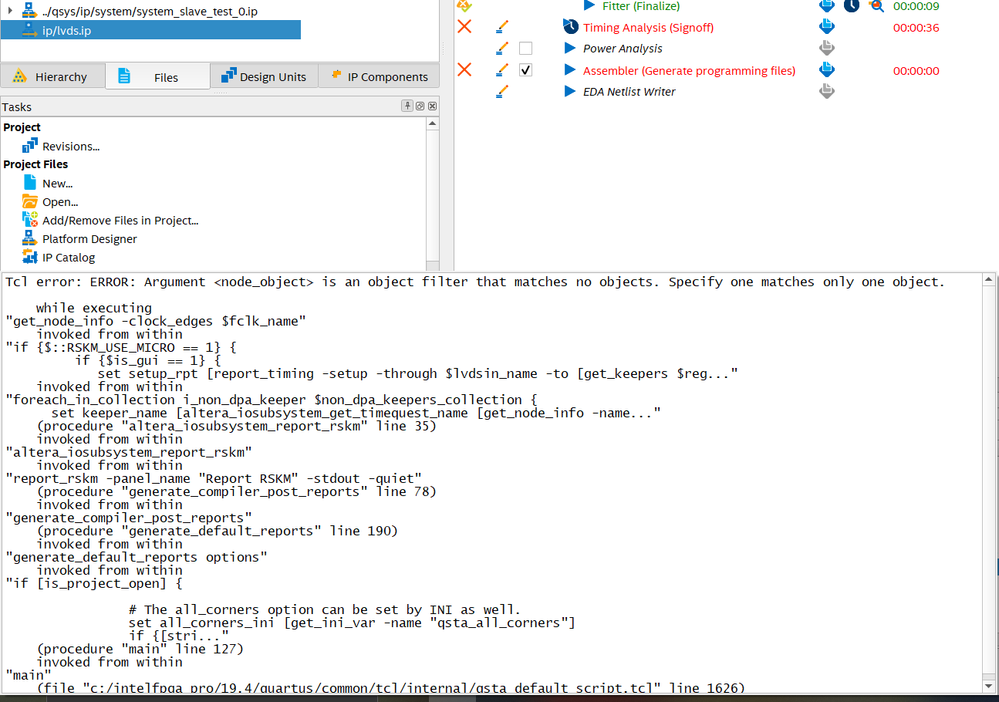Image resolution: width=999 pixels, height=702 pixels.
Task: Click Open... under Project Files
Action: [x=60, y=202]
